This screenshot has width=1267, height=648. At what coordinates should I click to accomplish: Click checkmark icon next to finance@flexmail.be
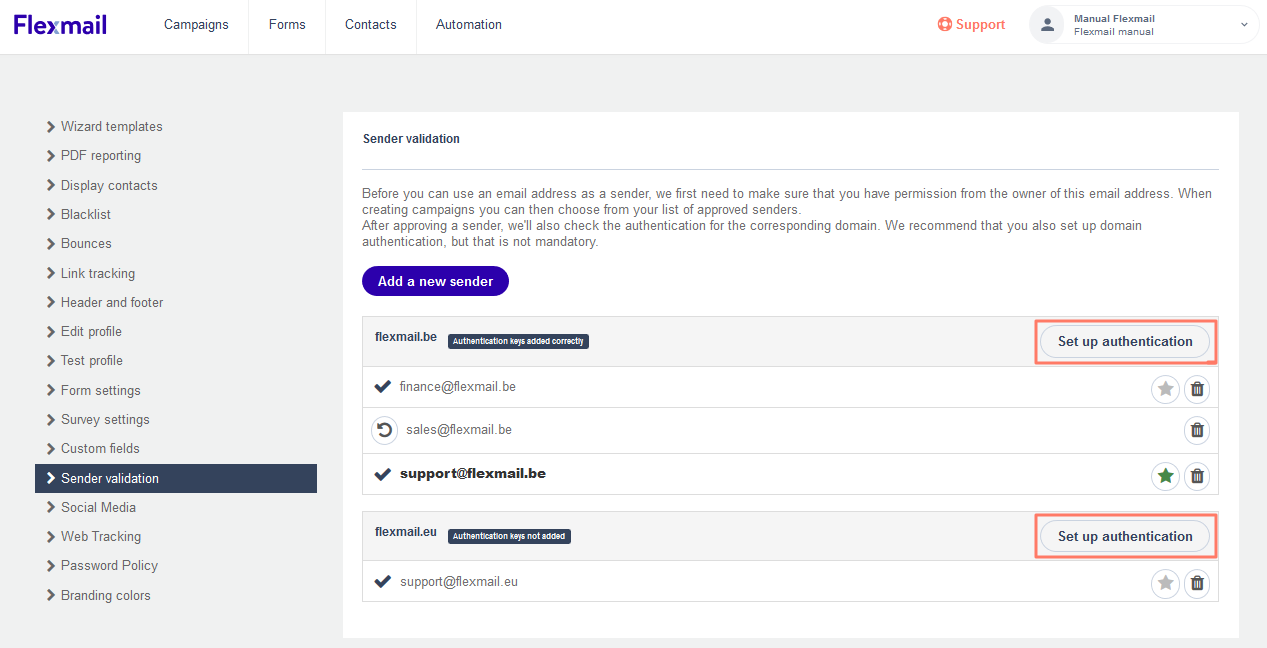click(x=382, y=386)
